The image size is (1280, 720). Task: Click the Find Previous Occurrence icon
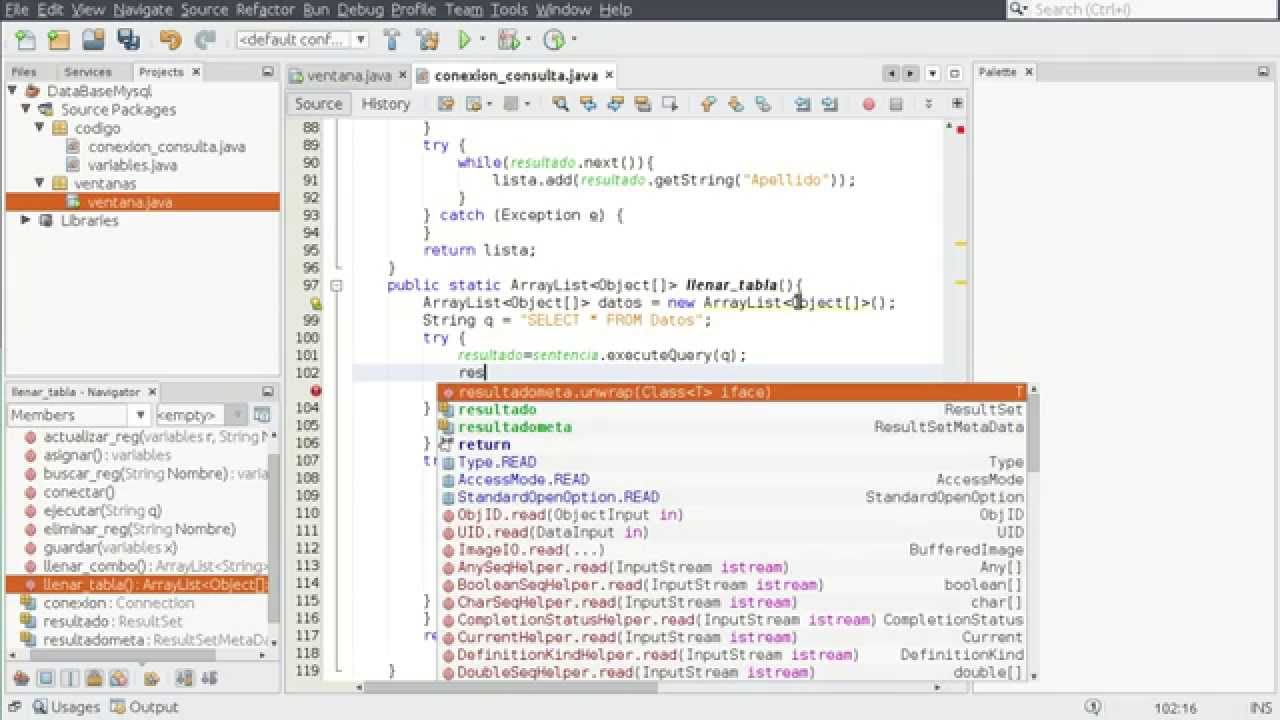coord(588,104)
